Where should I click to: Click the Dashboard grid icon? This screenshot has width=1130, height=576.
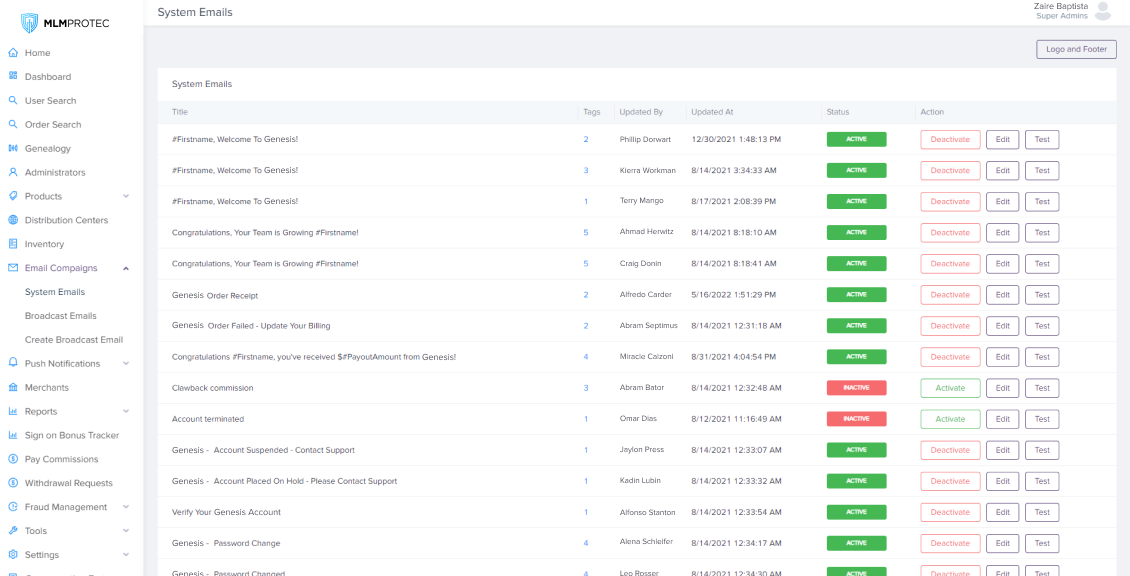coord(13,76)
